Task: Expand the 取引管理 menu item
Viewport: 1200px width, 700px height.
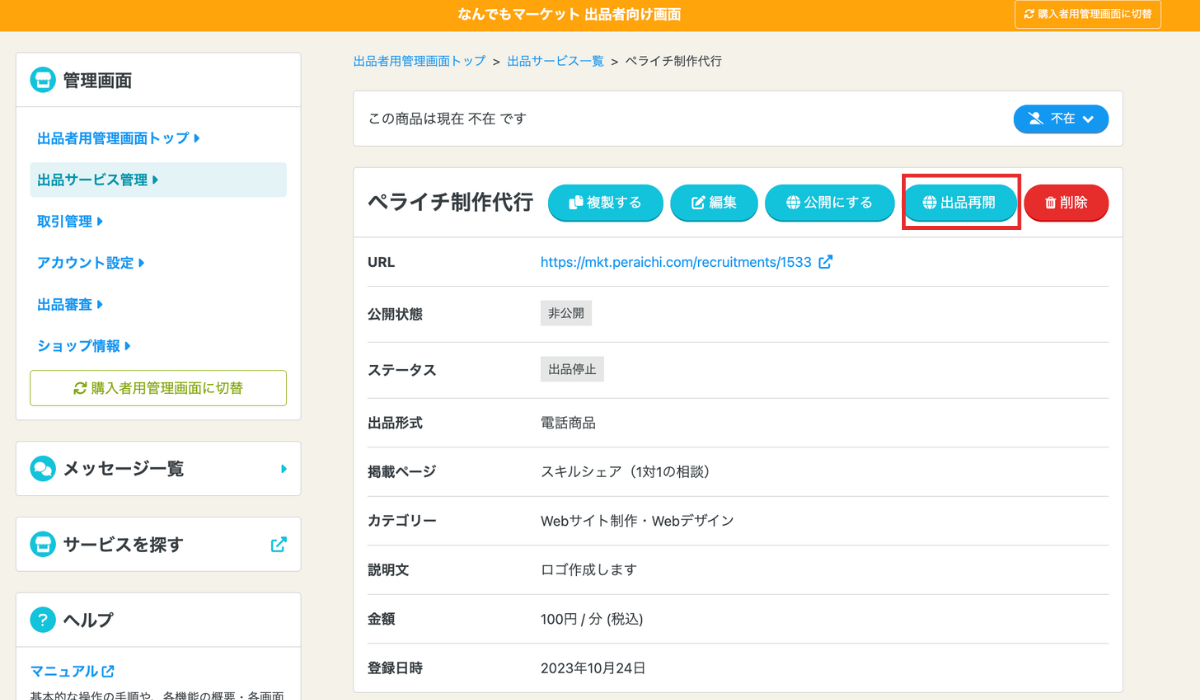Action: pos(70,221)
